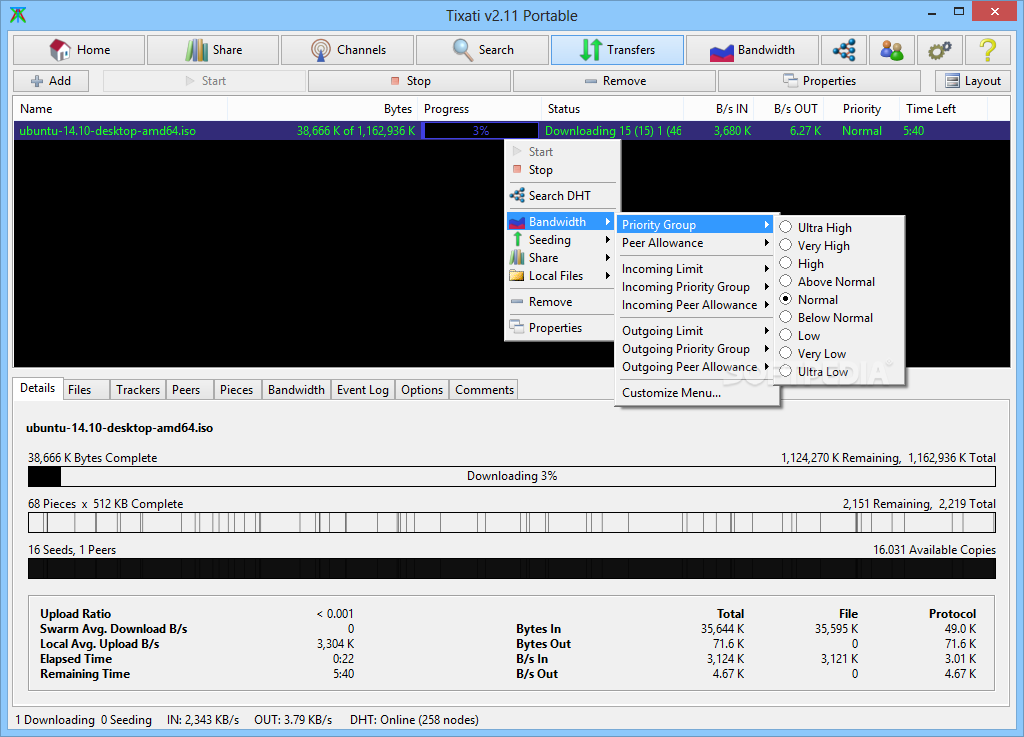
Task: Expand Incoming Peer Allowance submenu
Action: (x=696, y=305)
